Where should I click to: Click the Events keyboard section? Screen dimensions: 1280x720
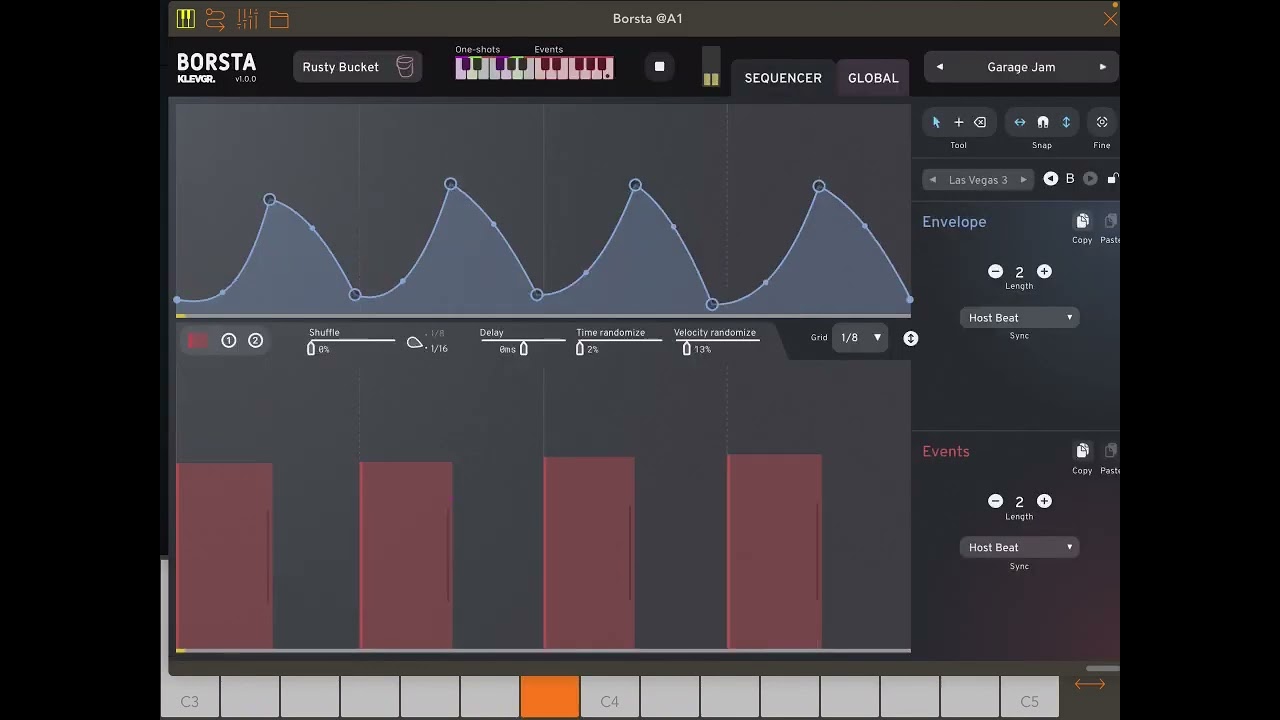click(x=574, y=67)
